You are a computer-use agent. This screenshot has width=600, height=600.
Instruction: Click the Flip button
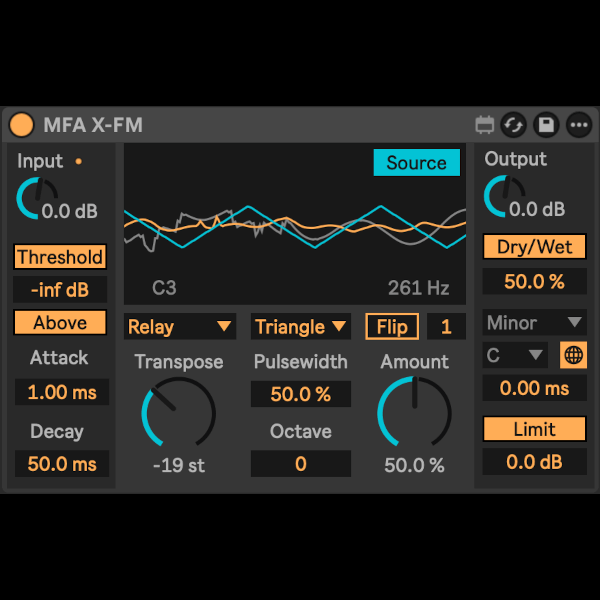(x=392, y=327)
